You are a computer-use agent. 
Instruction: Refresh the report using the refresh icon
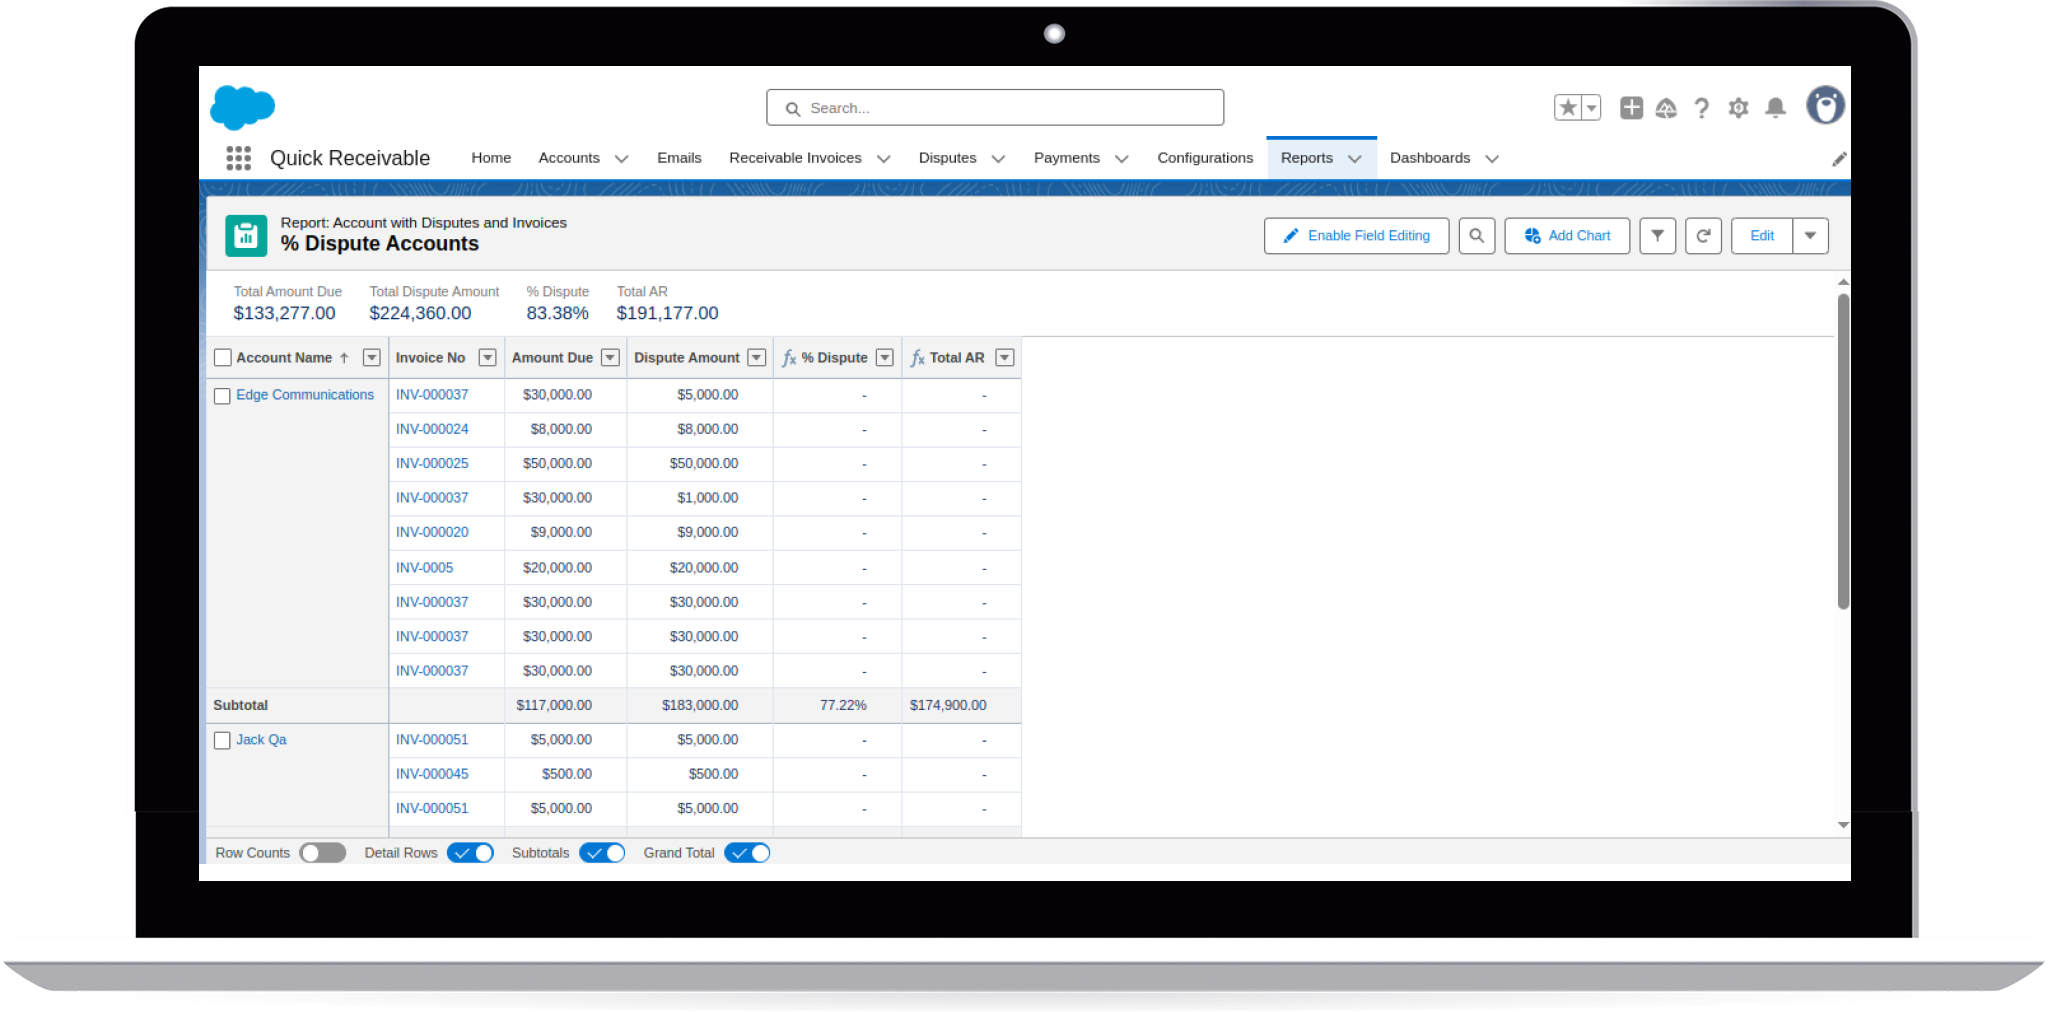pyautogui.click(x=1703, y=236)
